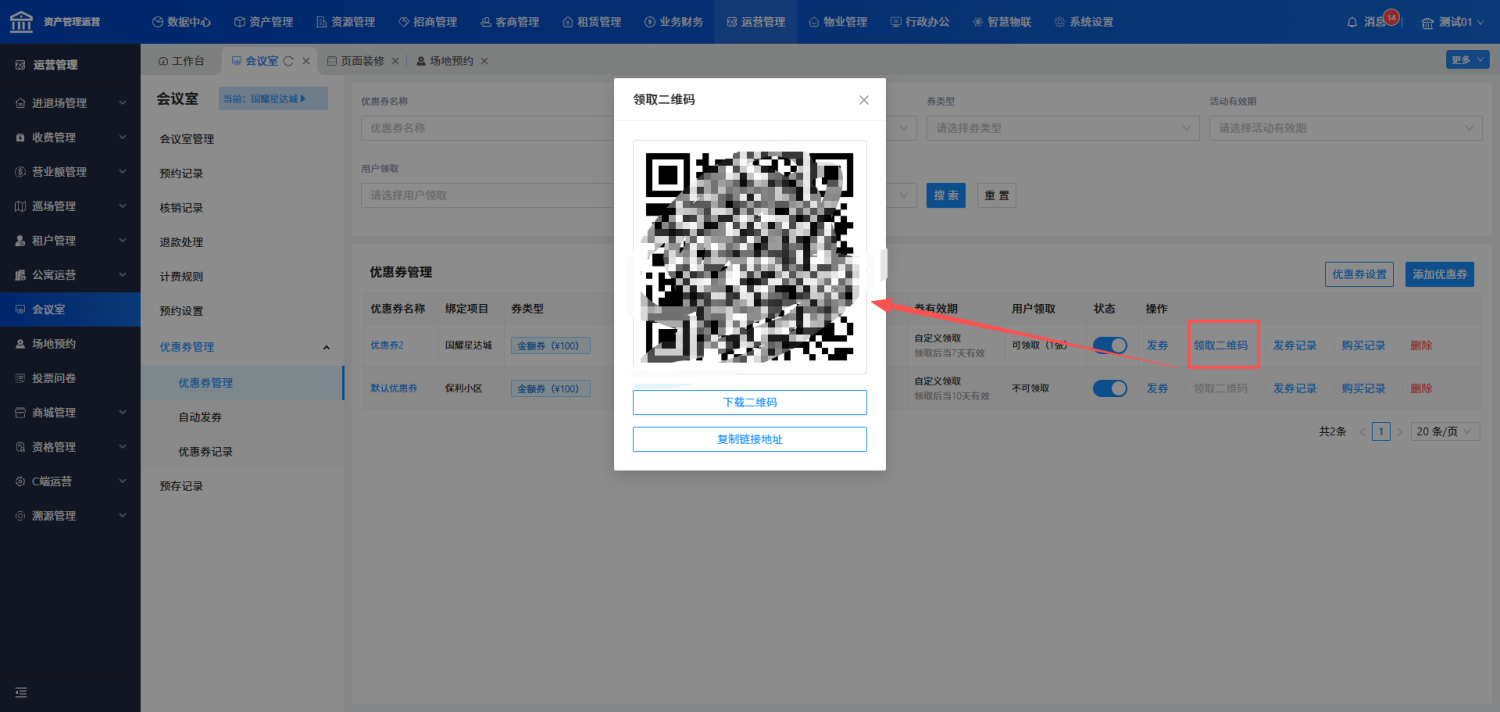The width and height of the screenshot is (1500, 712).
Task: Refresh the 会议室 tab via its reload icon
Action: click(x=288, y=61)
